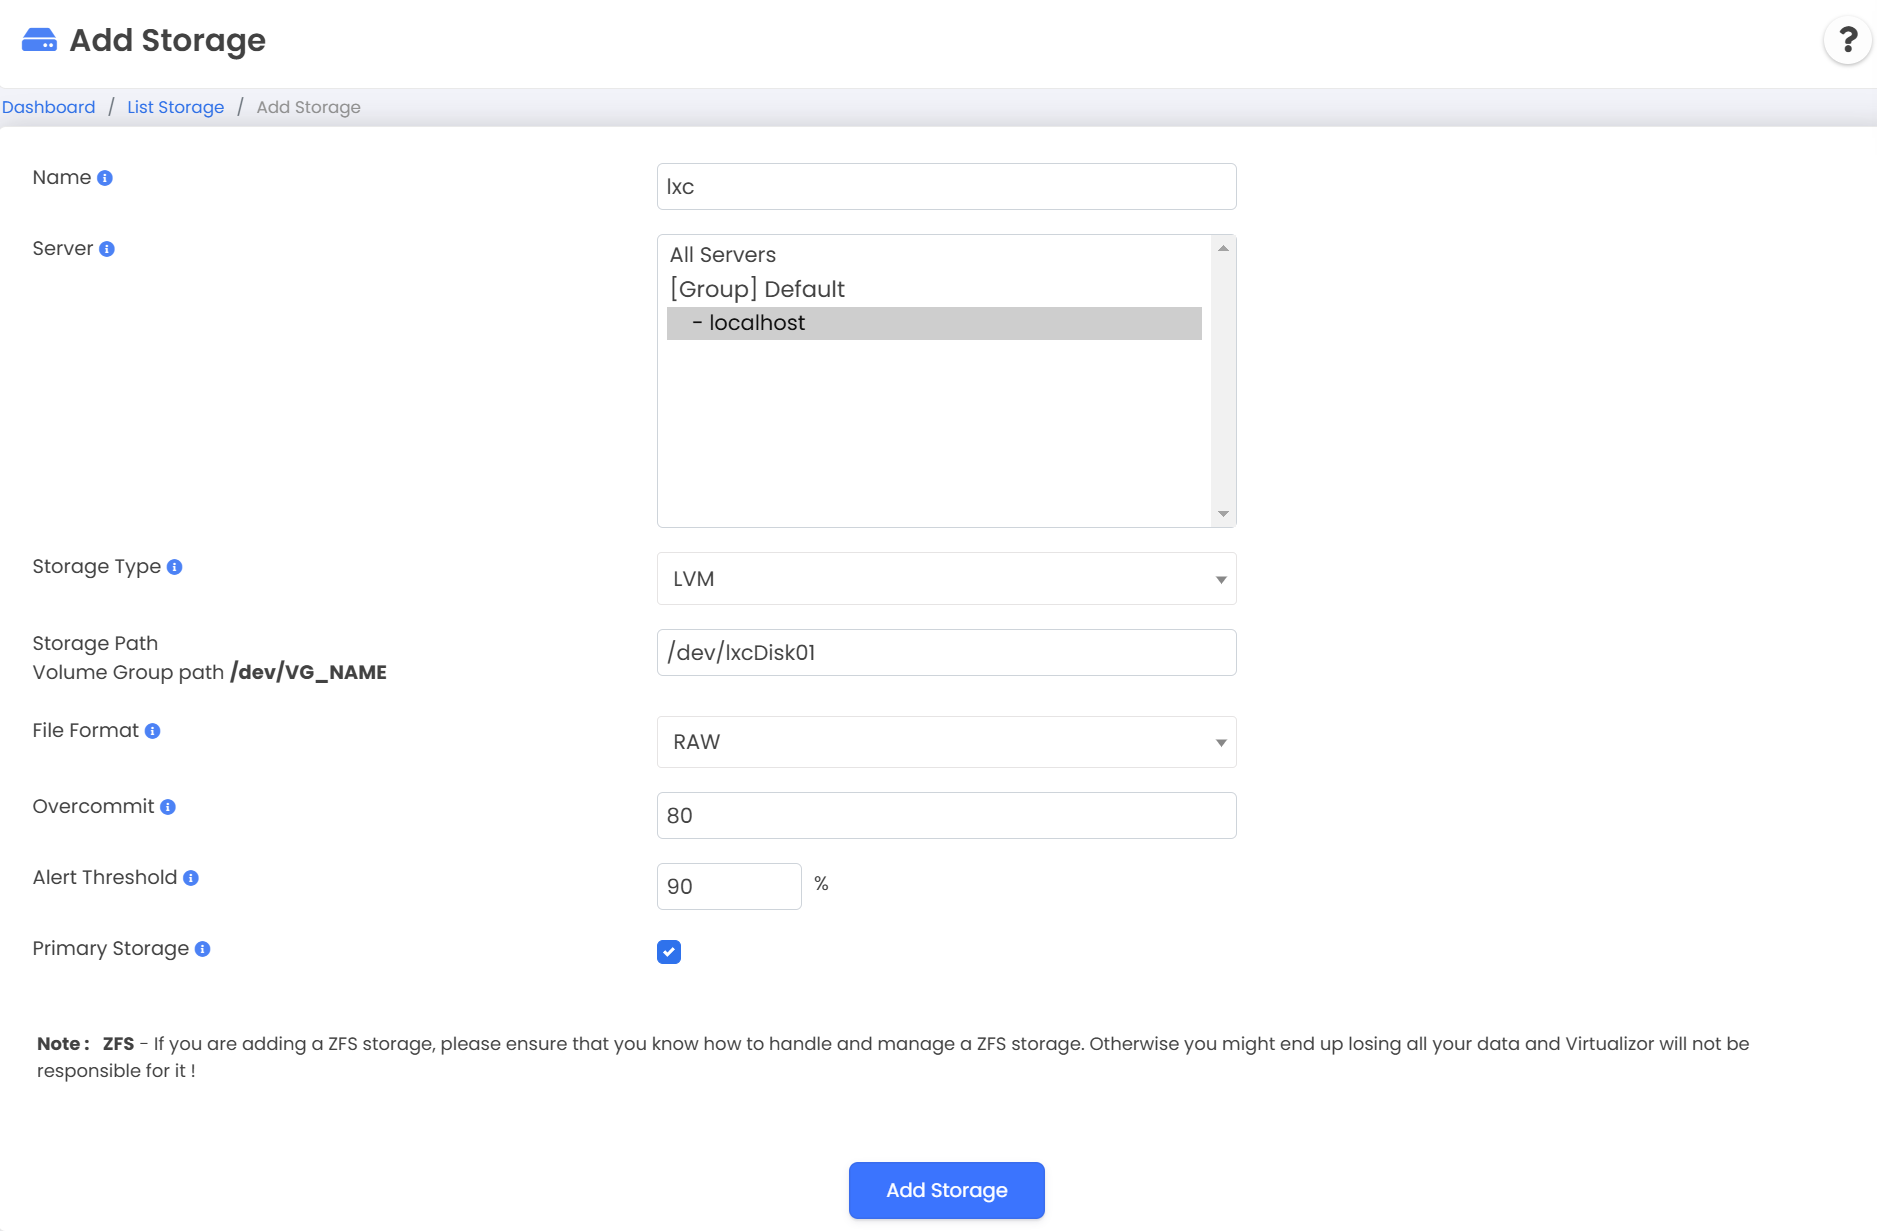The image size is (1877, 1231).
Task: Open help via question mark icon
Action: tap(1847, 41)
